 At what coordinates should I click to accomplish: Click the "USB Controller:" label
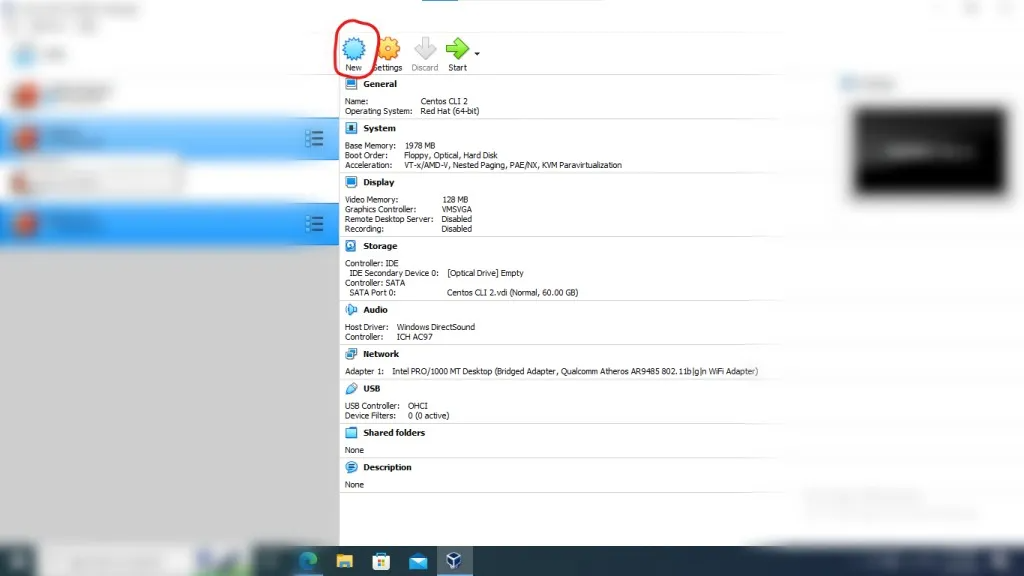point(372,406)
